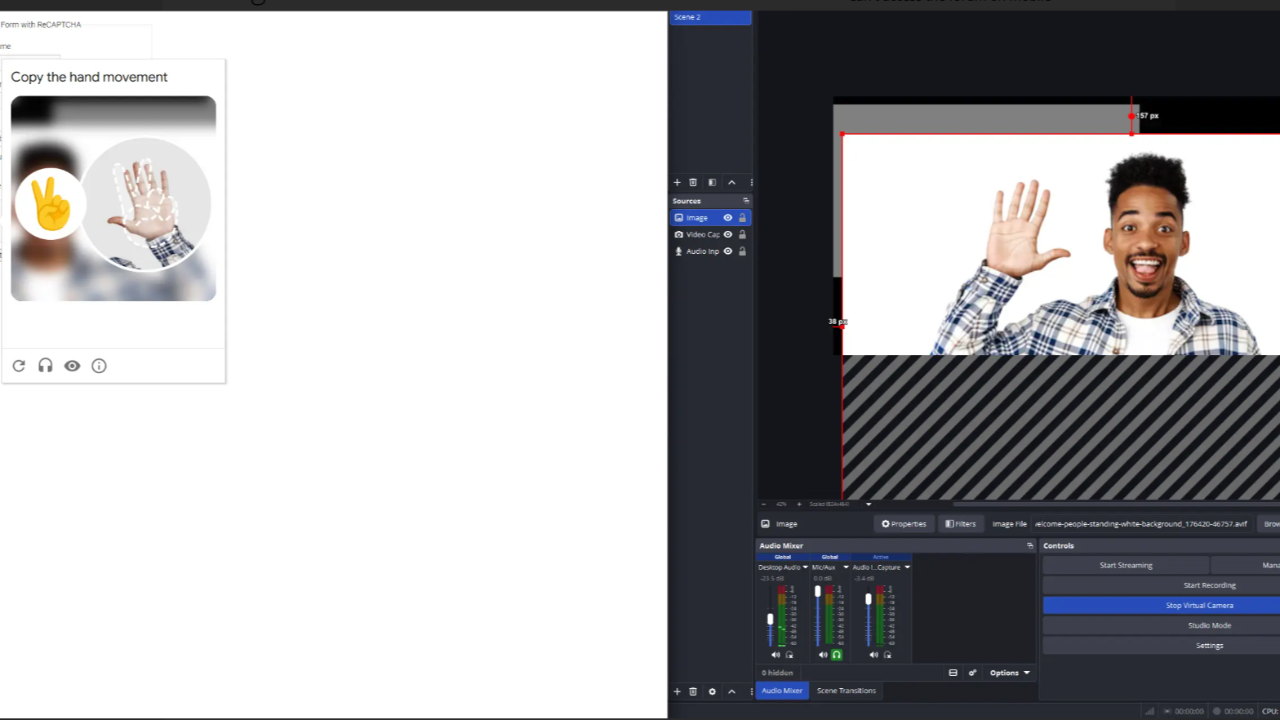
Task: Switch to the Scene Transitions tab
Action: [x=846, y=691]
